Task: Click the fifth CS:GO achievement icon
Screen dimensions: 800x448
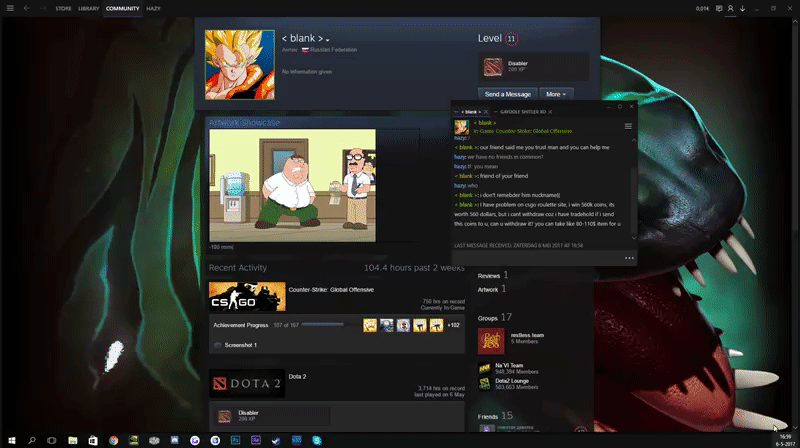Action: coord(436,325)
